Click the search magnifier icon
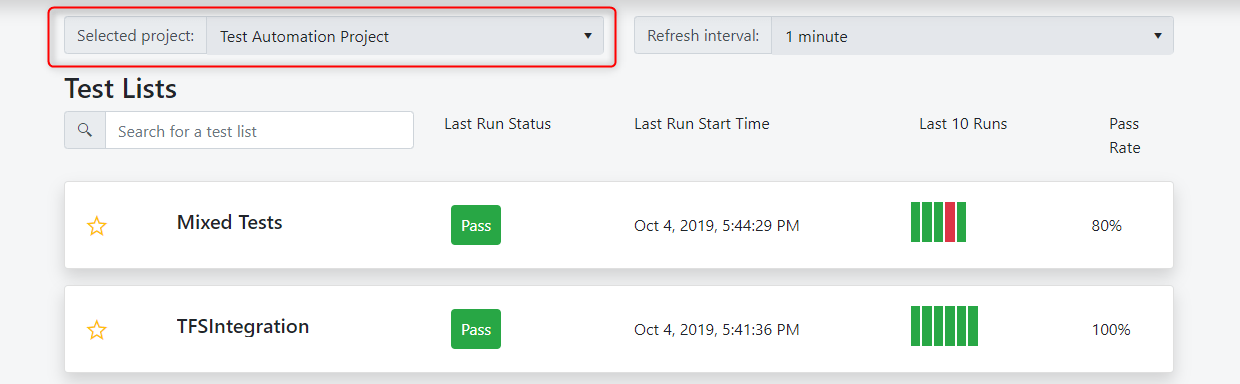This screenshot has height=384, width=1240. (x=85, y=130)
